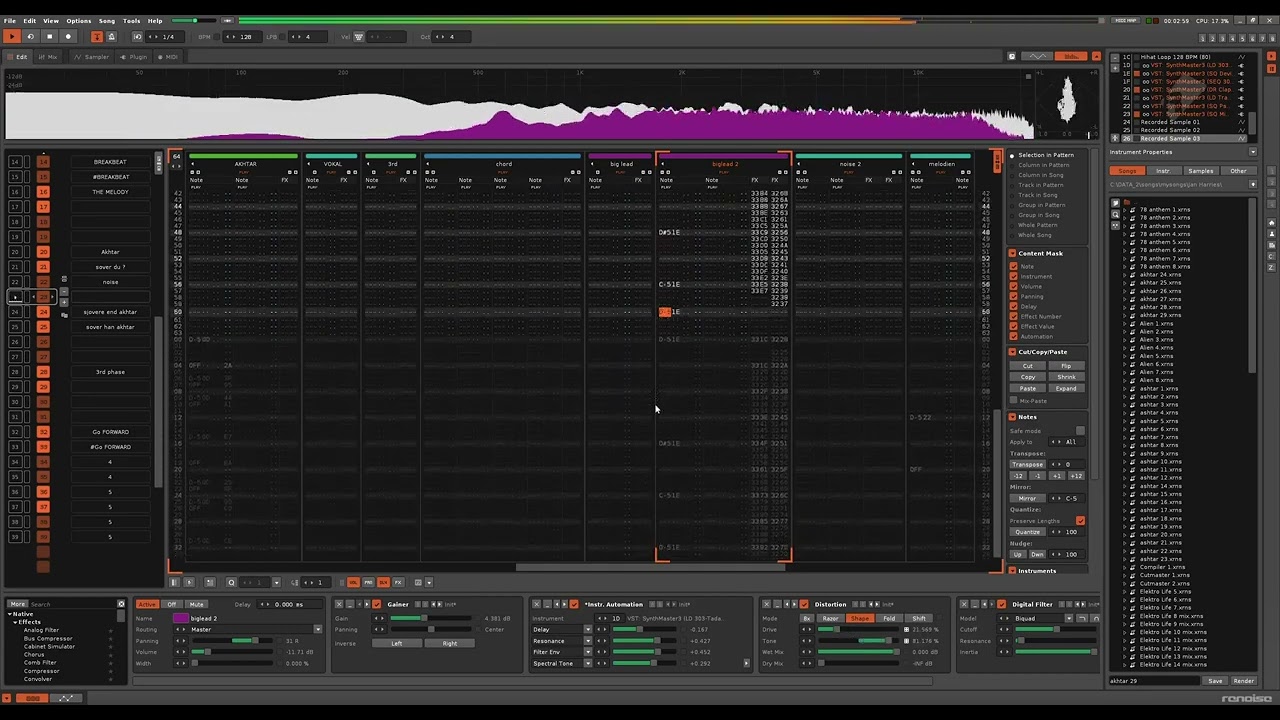This screenshot has height=720, width=1280.
Task: Expand the 'akhtar 24.xrns' tree item
Action: pos(1125,275)
